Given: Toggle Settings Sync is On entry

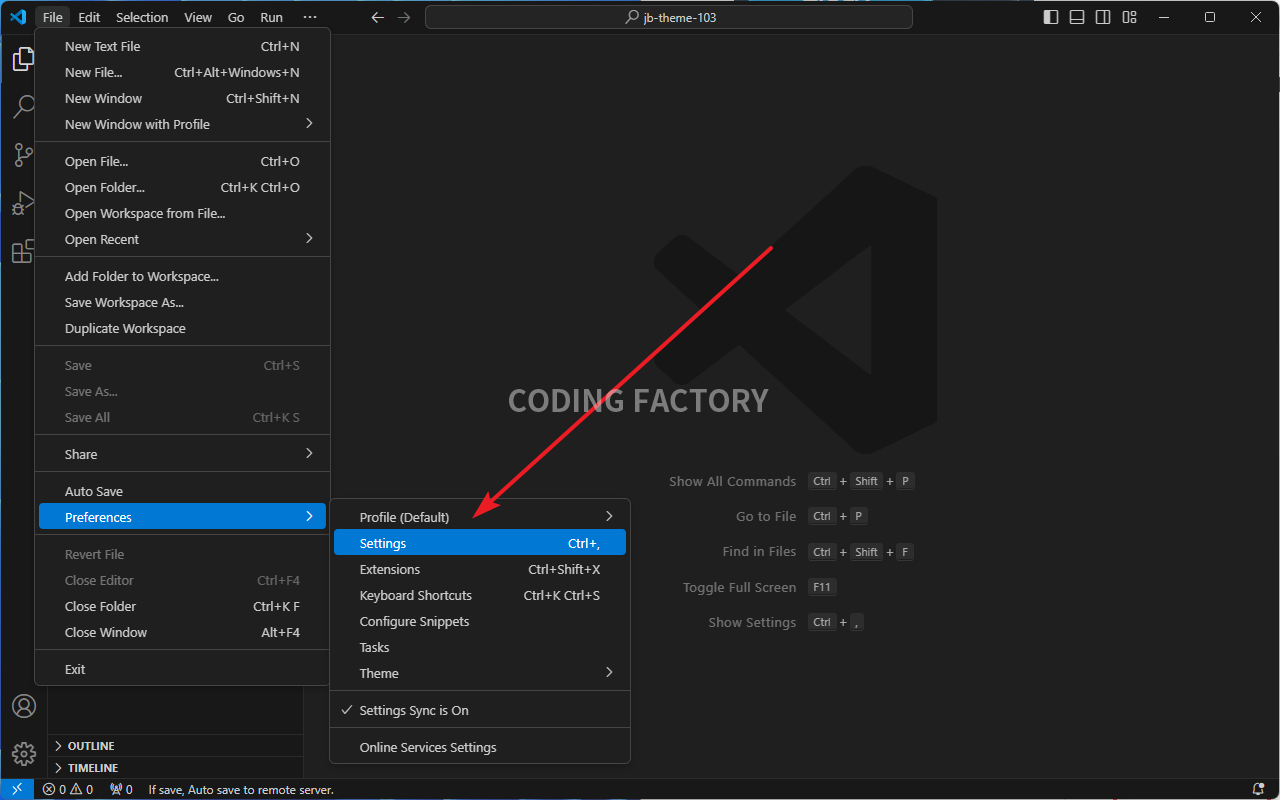Looking at the screenshot, I should [x=480, y=710].
